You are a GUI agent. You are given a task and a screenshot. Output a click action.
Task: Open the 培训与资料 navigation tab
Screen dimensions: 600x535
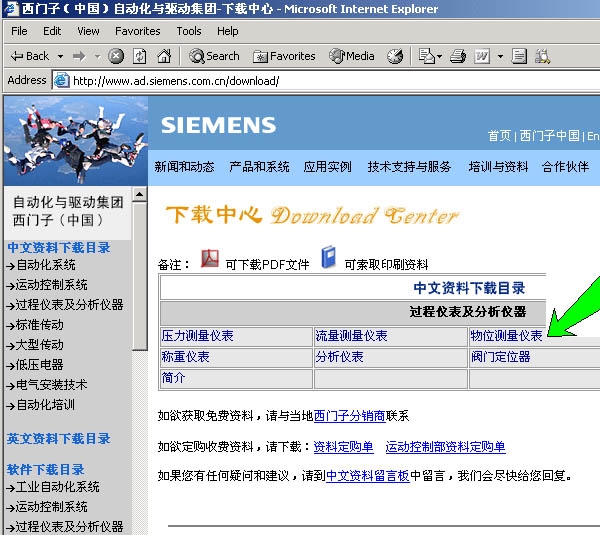[498, 167]
